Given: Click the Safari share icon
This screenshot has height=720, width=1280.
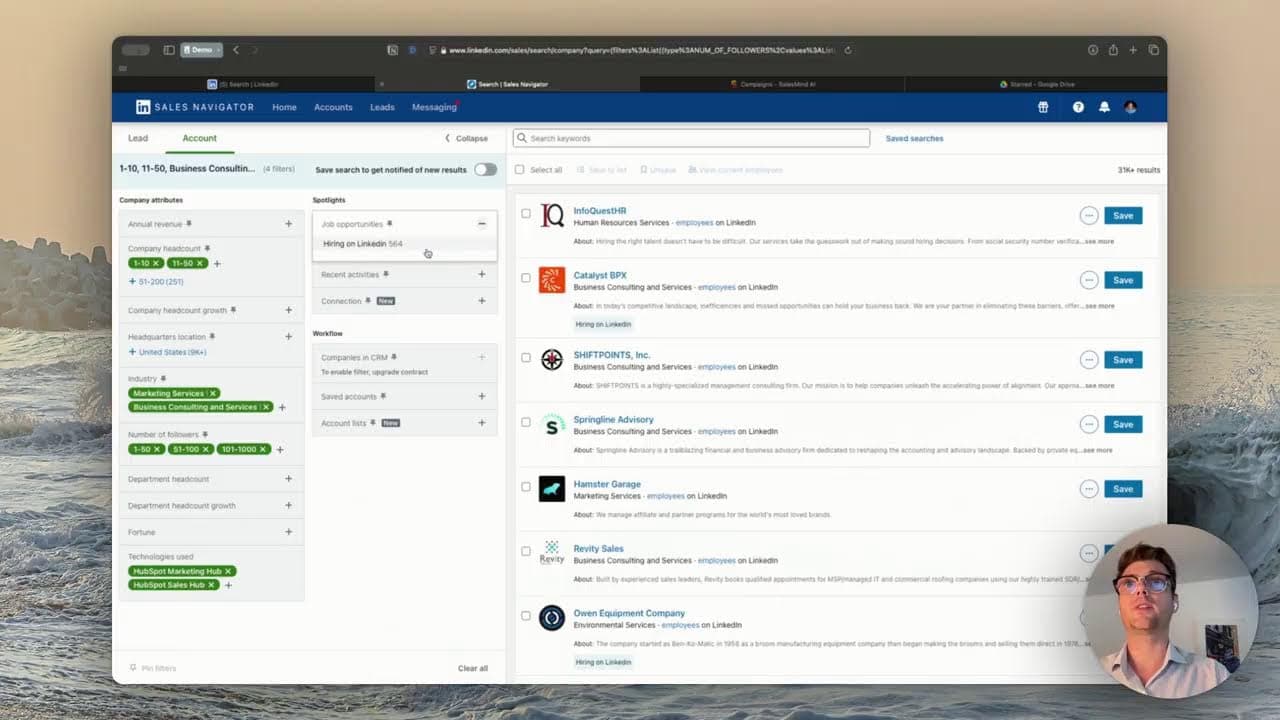Looking at the screenshot, I should (x=1112, y=50).
